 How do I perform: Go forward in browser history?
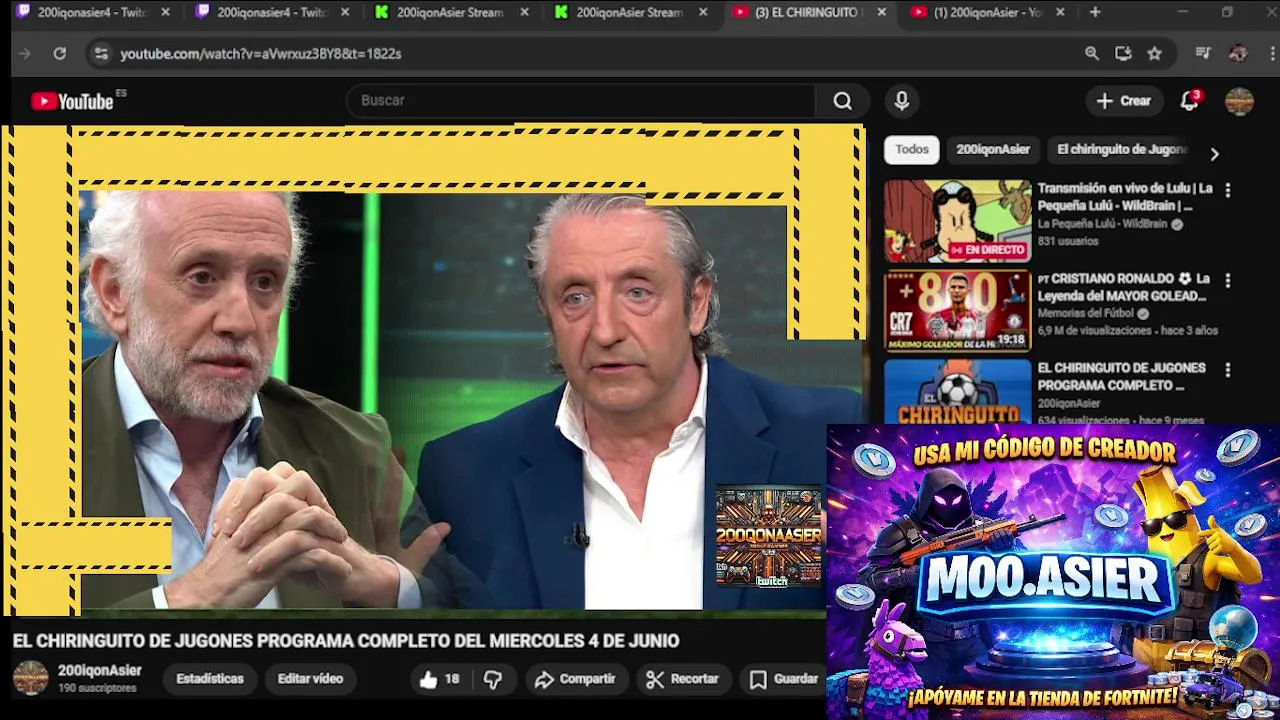pos(25,54)
